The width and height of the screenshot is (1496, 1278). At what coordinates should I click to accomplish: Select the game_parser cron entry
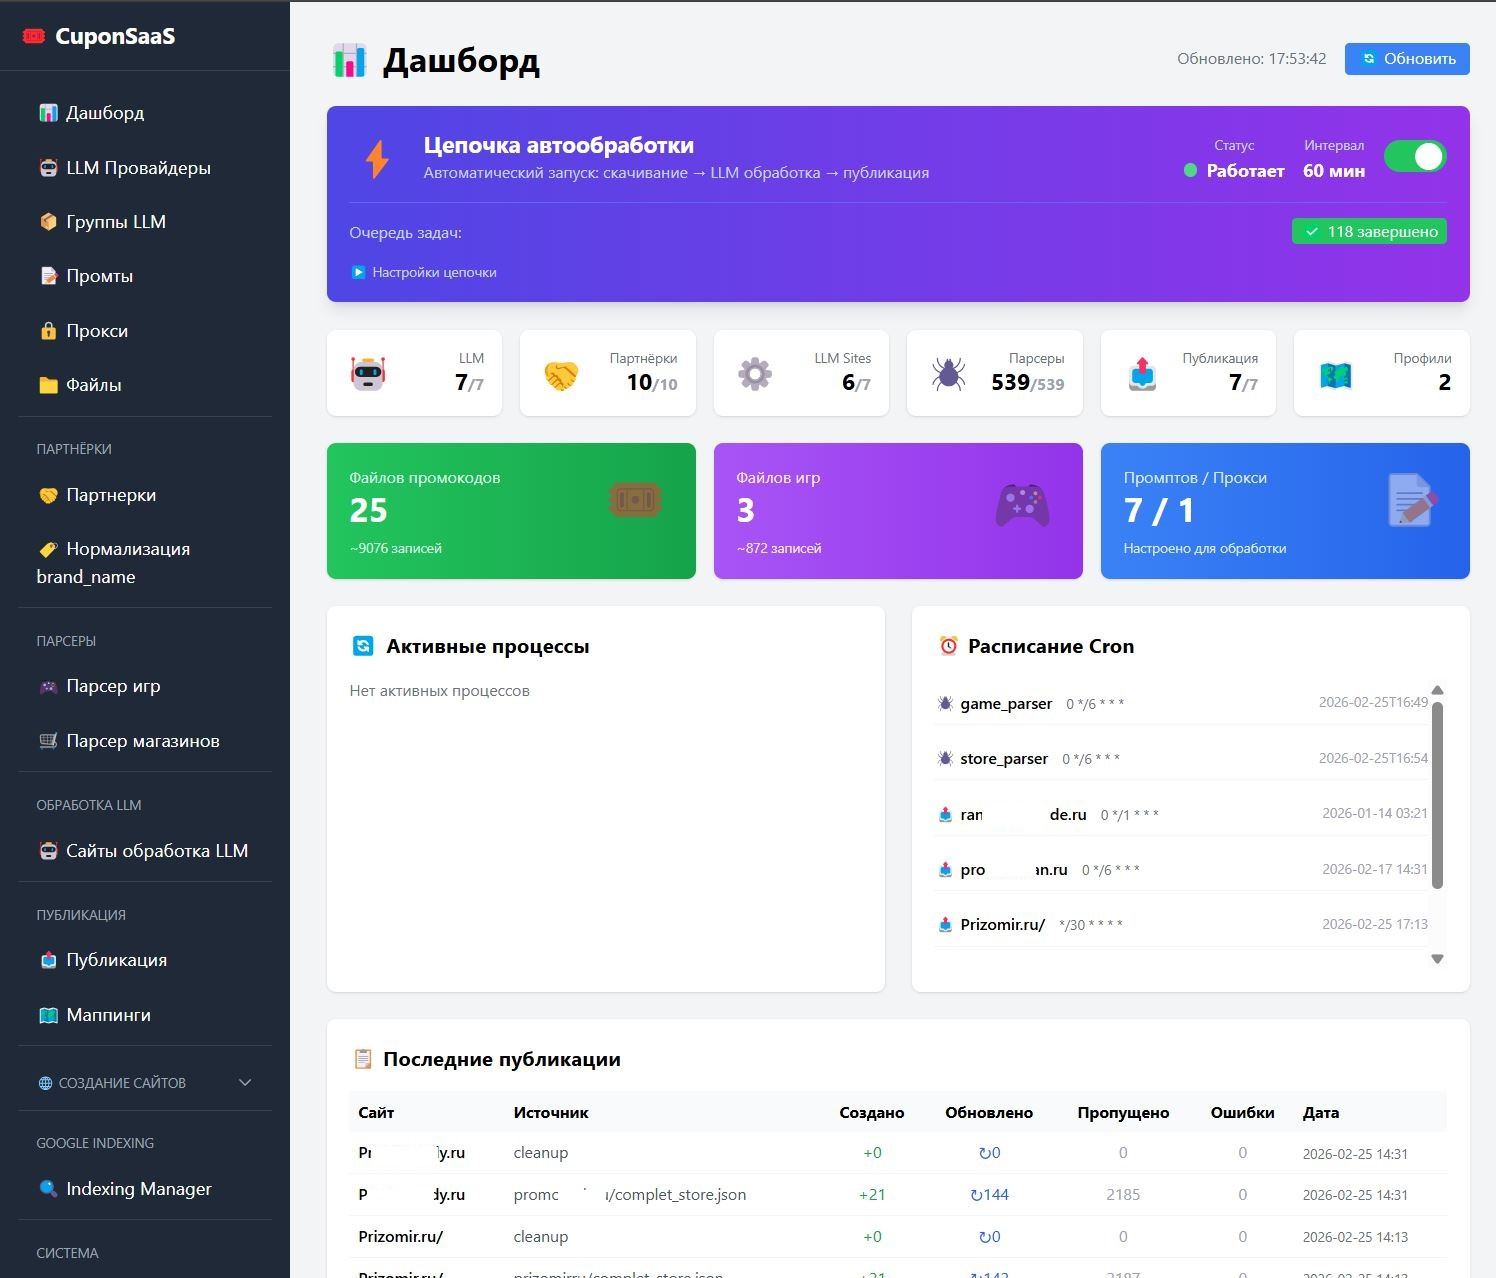pos(1005,704)
